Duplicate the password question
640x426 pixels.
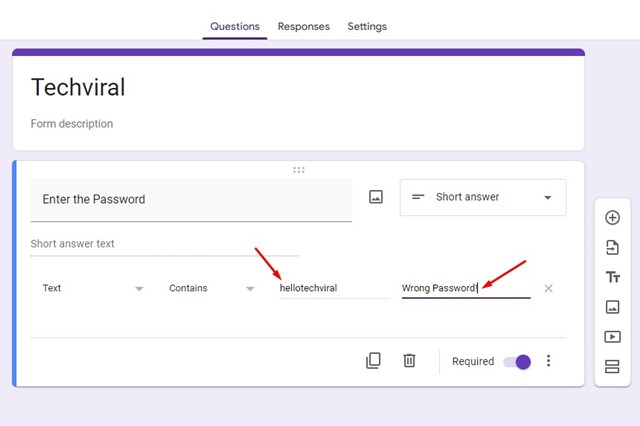[373, 361]
